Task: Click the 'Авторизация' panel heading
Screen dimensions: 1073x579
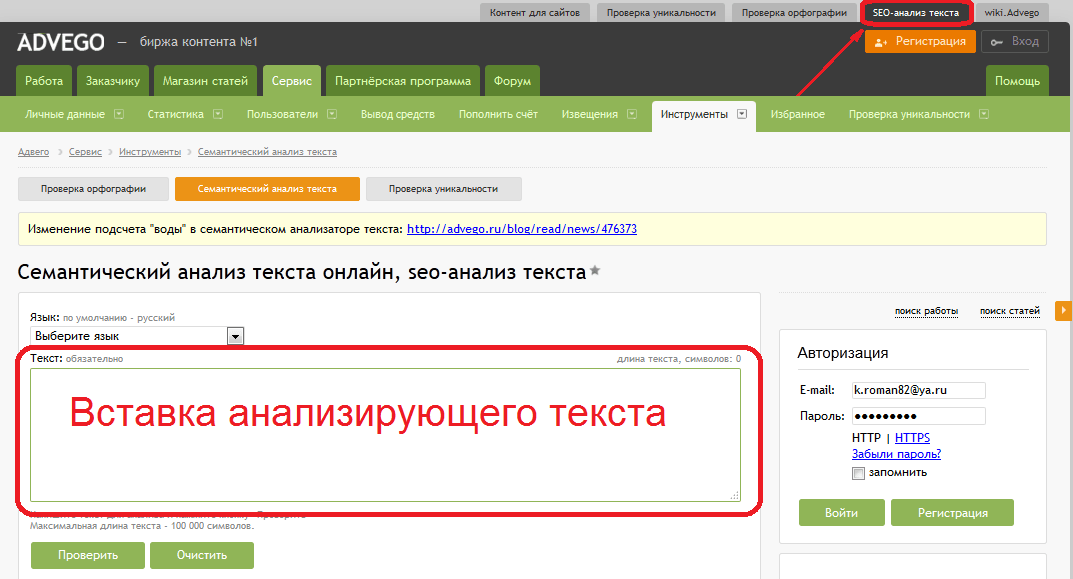Action: tap(842, 353)
